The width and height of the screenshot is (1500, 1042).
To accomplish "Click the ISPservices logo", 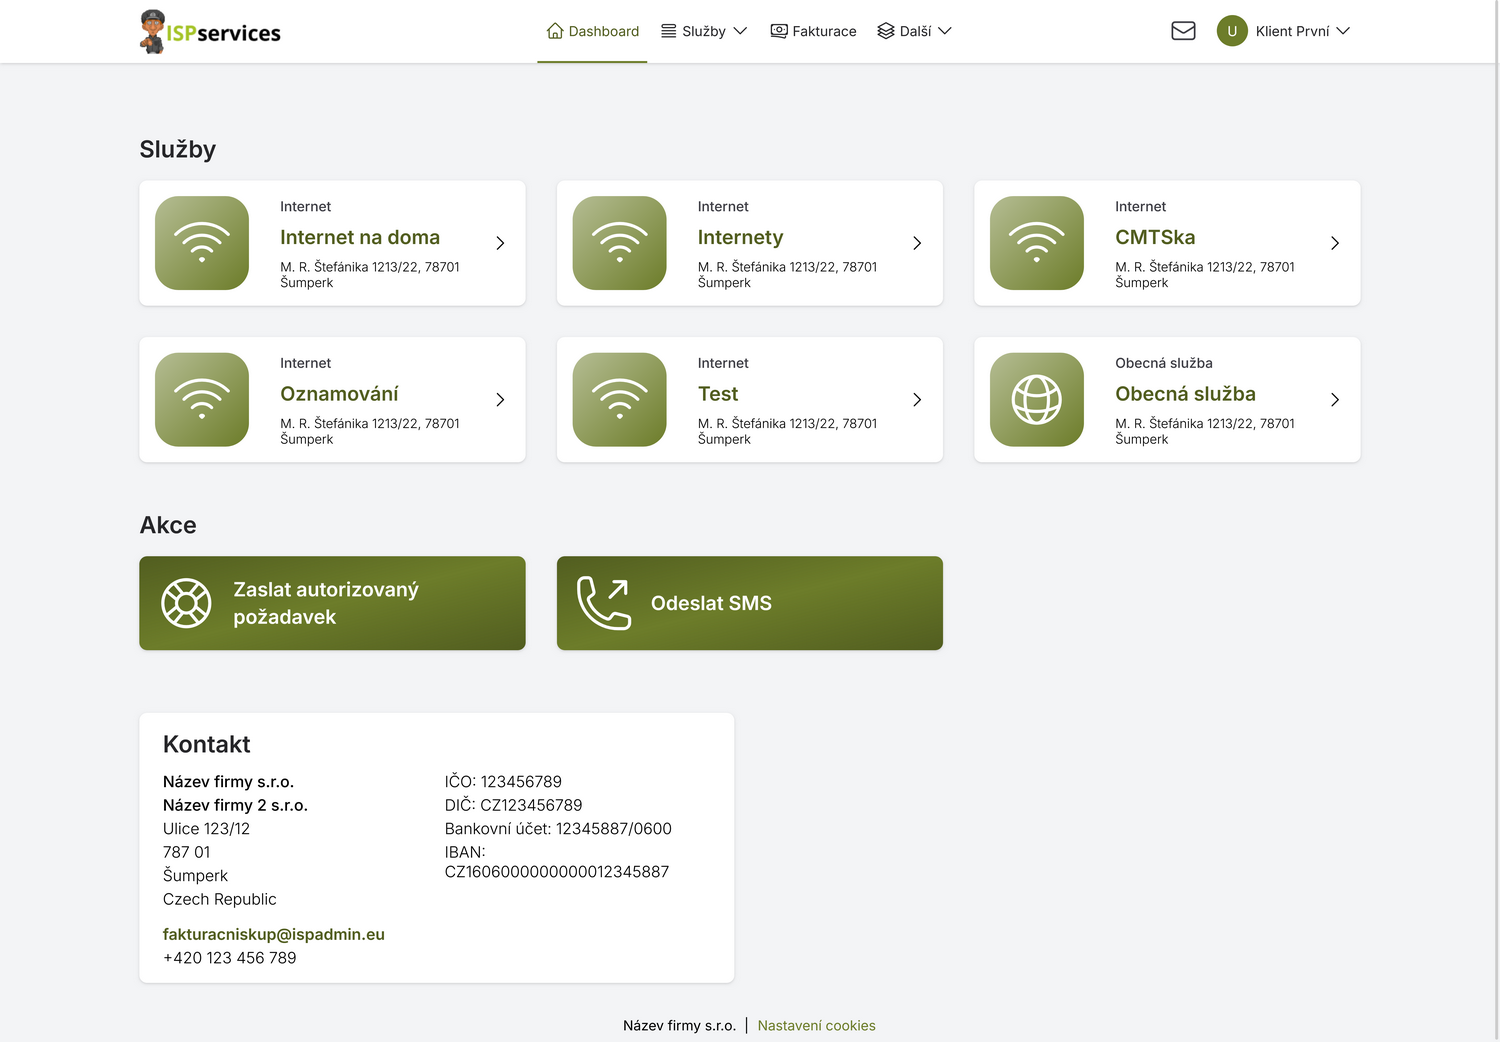I will pyautogui.click(x=210, y=31).
